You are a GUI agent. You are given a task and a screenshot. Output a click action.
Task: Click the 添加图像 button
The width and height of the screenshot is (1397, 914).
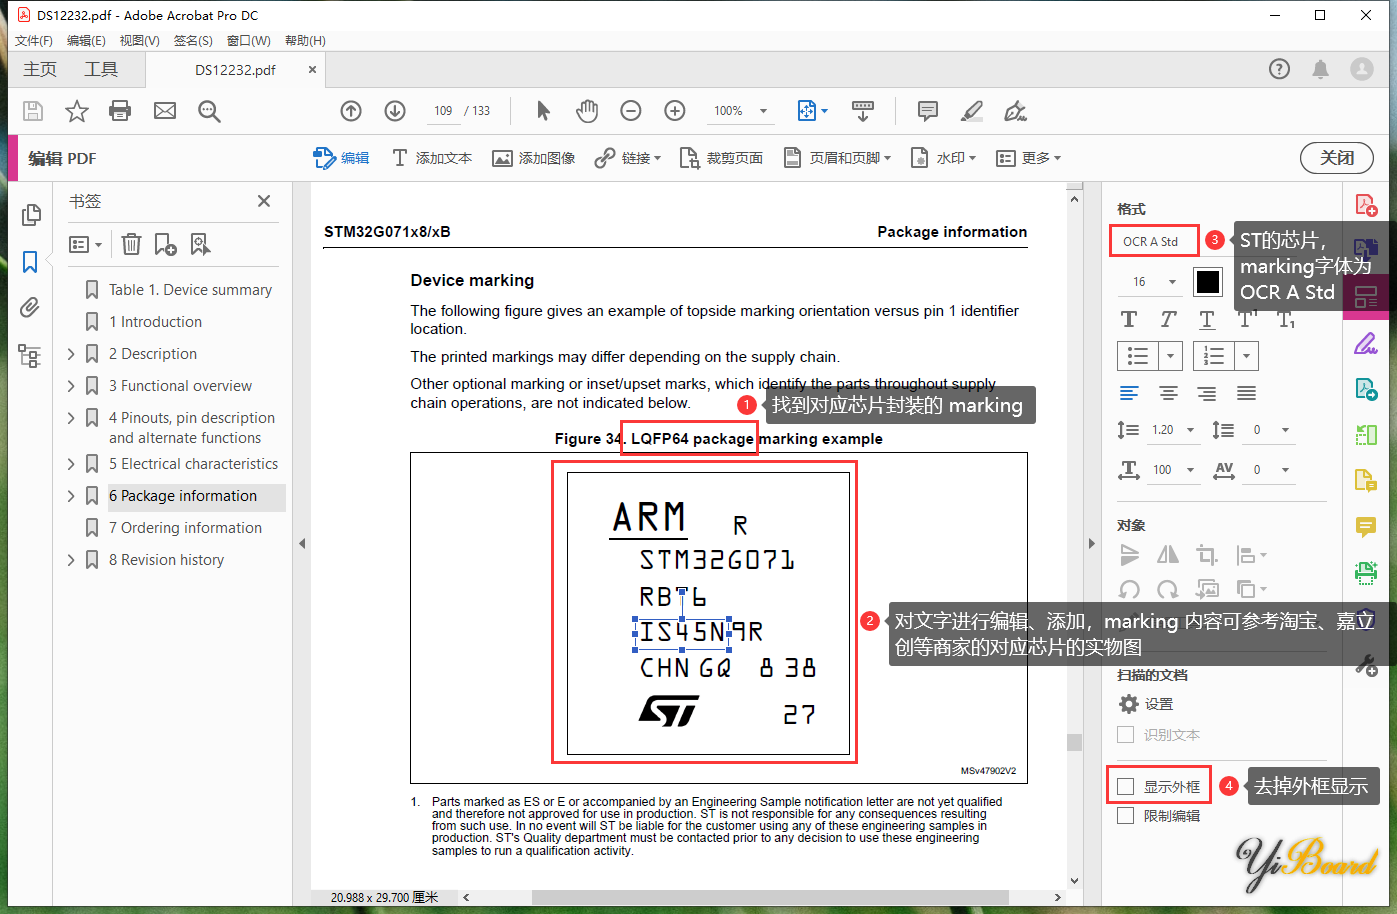534,158
